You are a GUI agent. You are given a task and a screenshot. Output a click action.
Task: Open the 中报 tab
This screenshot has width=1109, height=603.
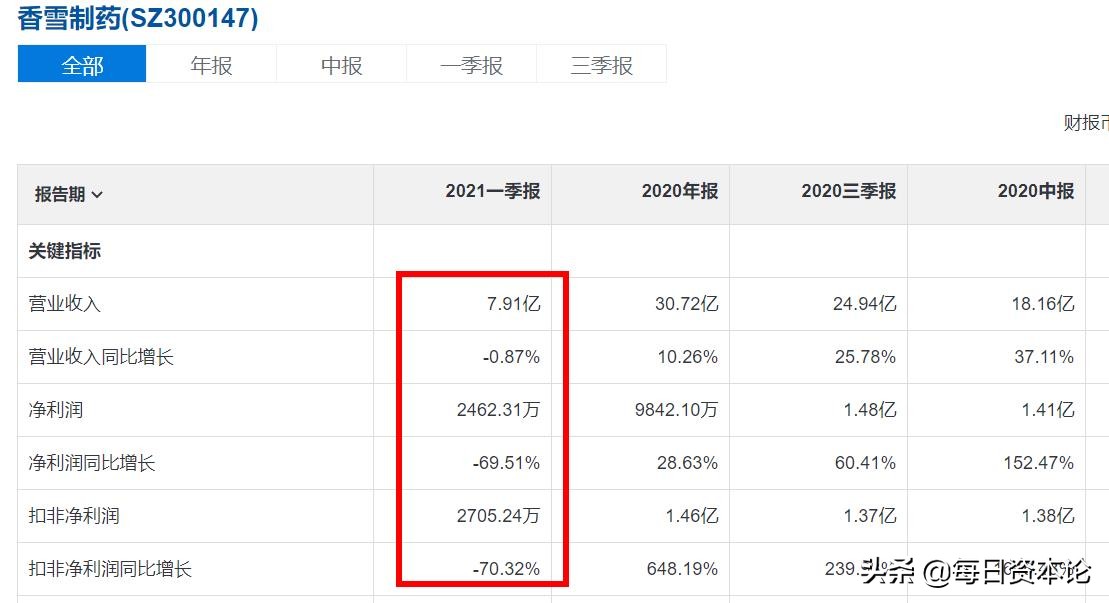pyautogui.click(x=341, y=66)
